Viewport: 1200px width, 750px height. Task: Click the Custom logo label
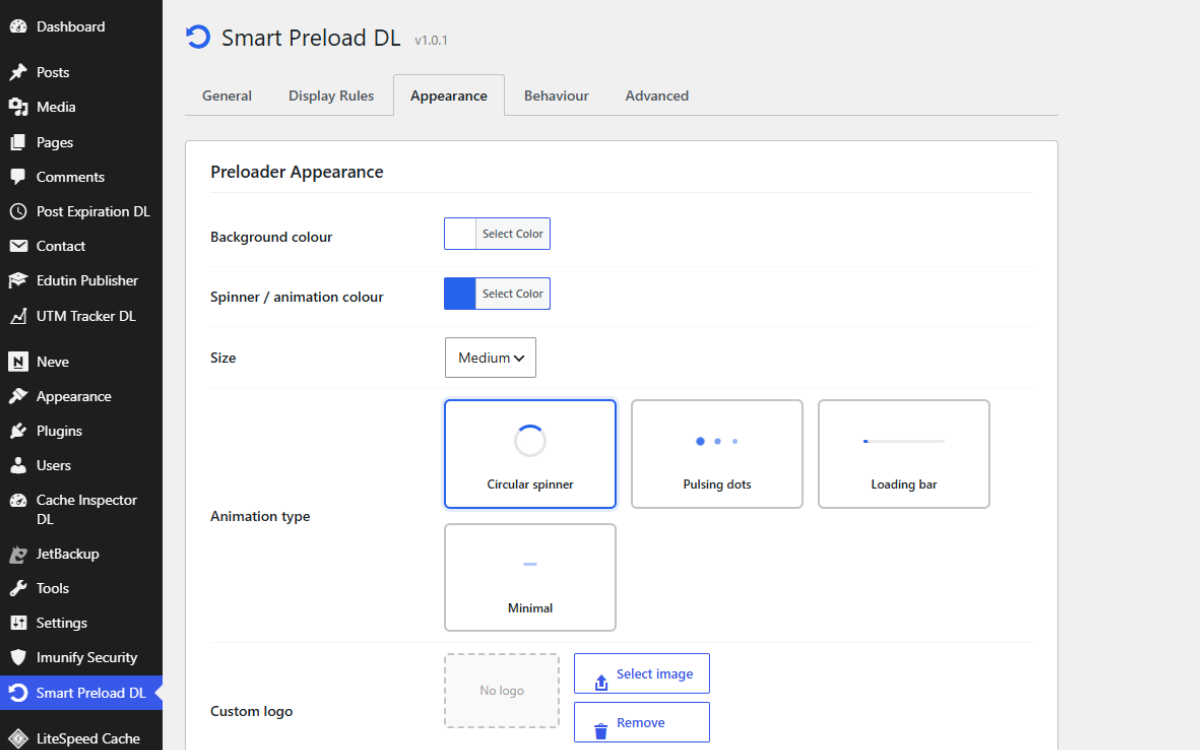[x=251, y=711]
